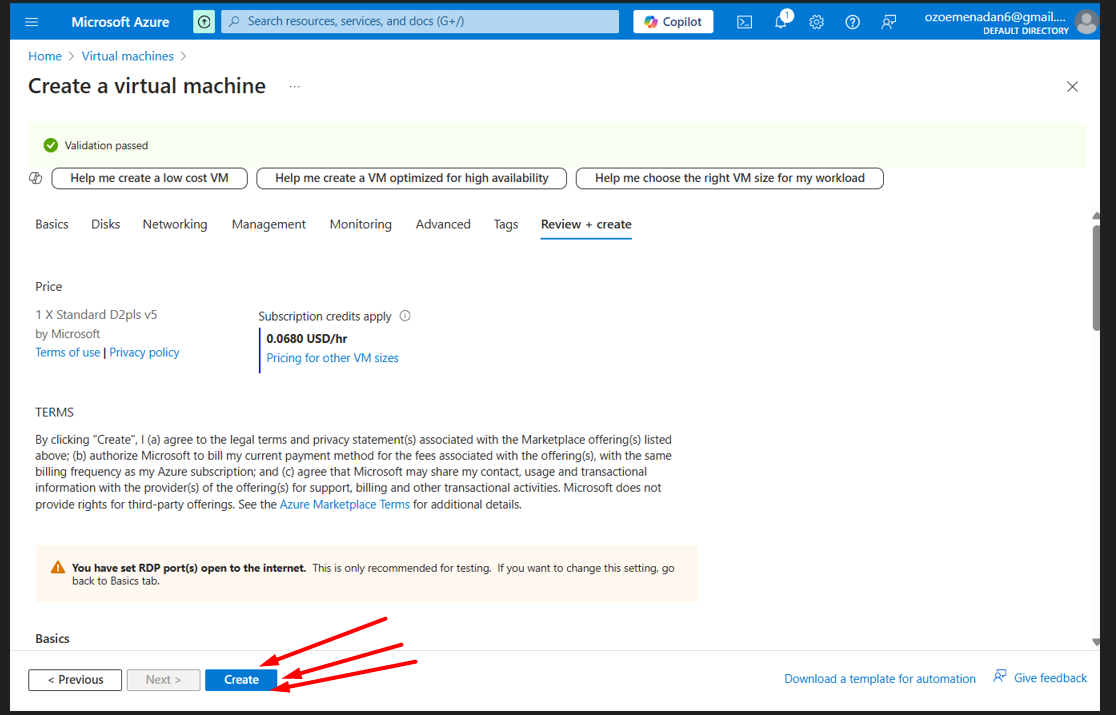Click the orange RDP warning icon
This screenshot has width=1116, height=715.
(58, 568)
